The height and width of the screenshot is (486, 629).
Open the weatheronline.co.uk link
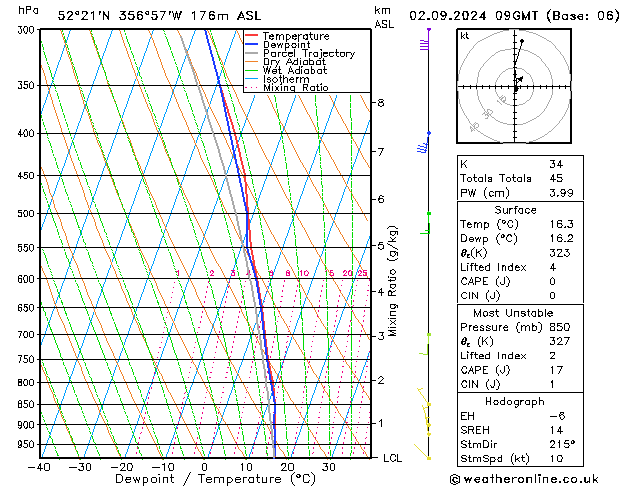537,478
